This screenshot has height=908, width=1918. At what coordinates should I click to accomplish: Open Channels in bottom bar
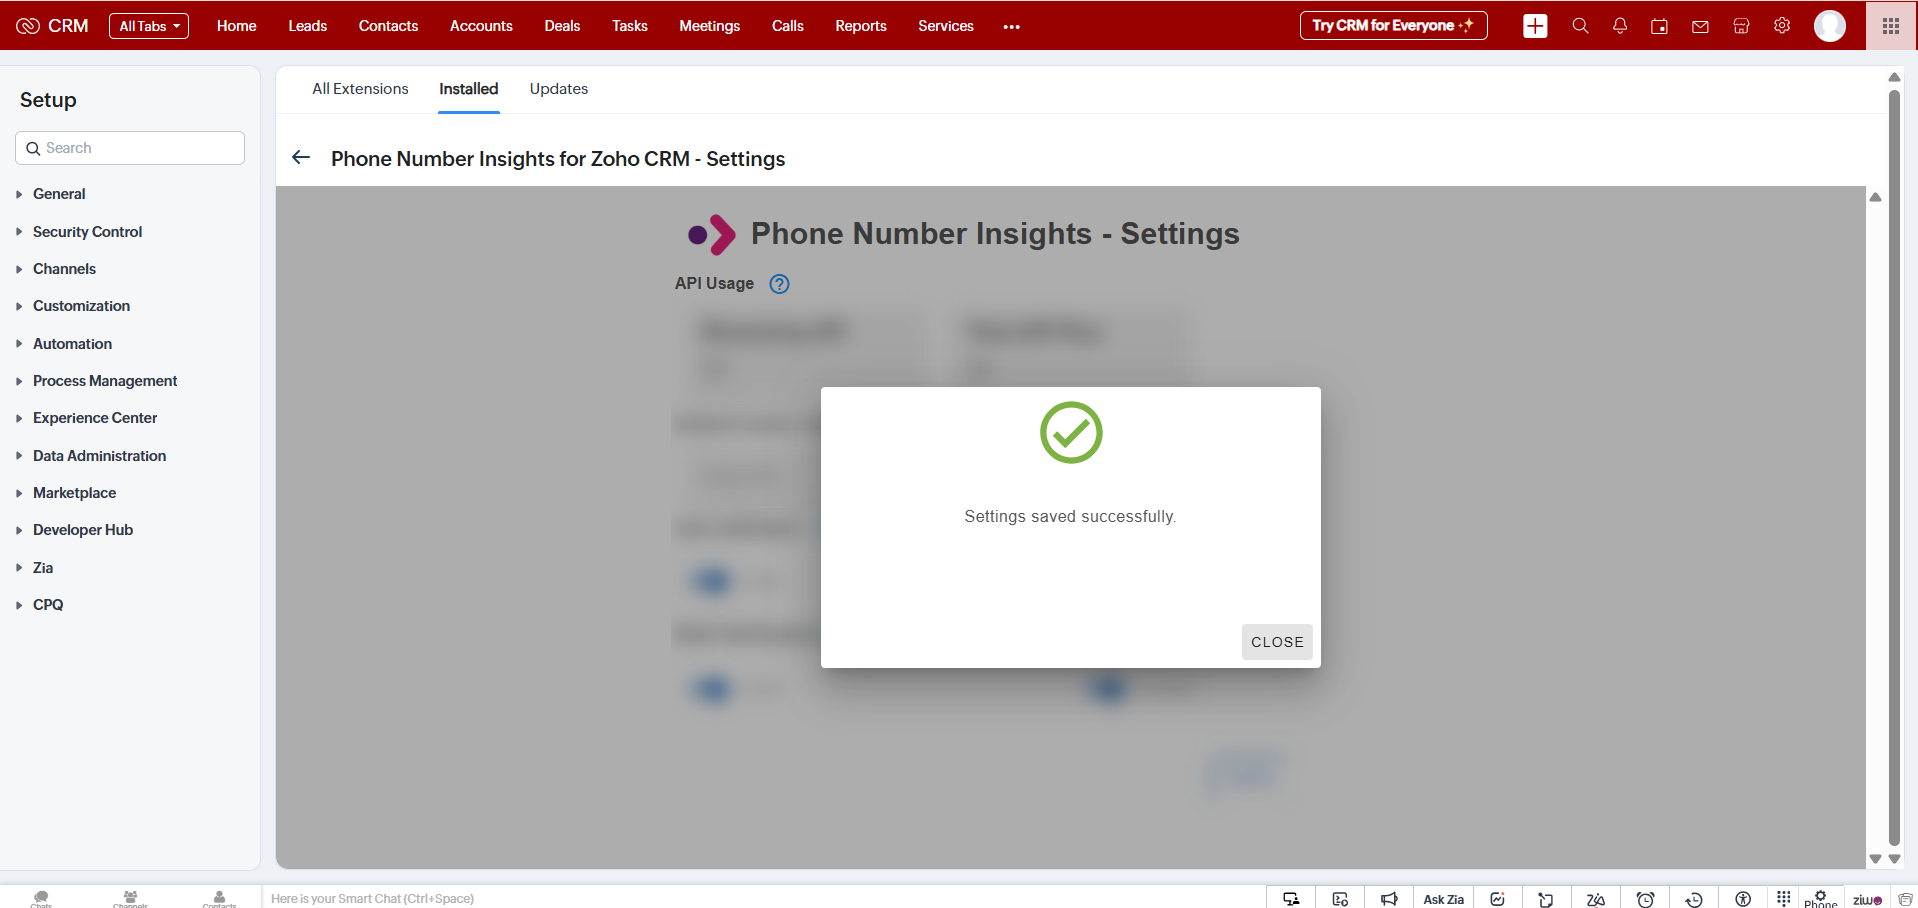pyautogui.click(x=130, y=898)
